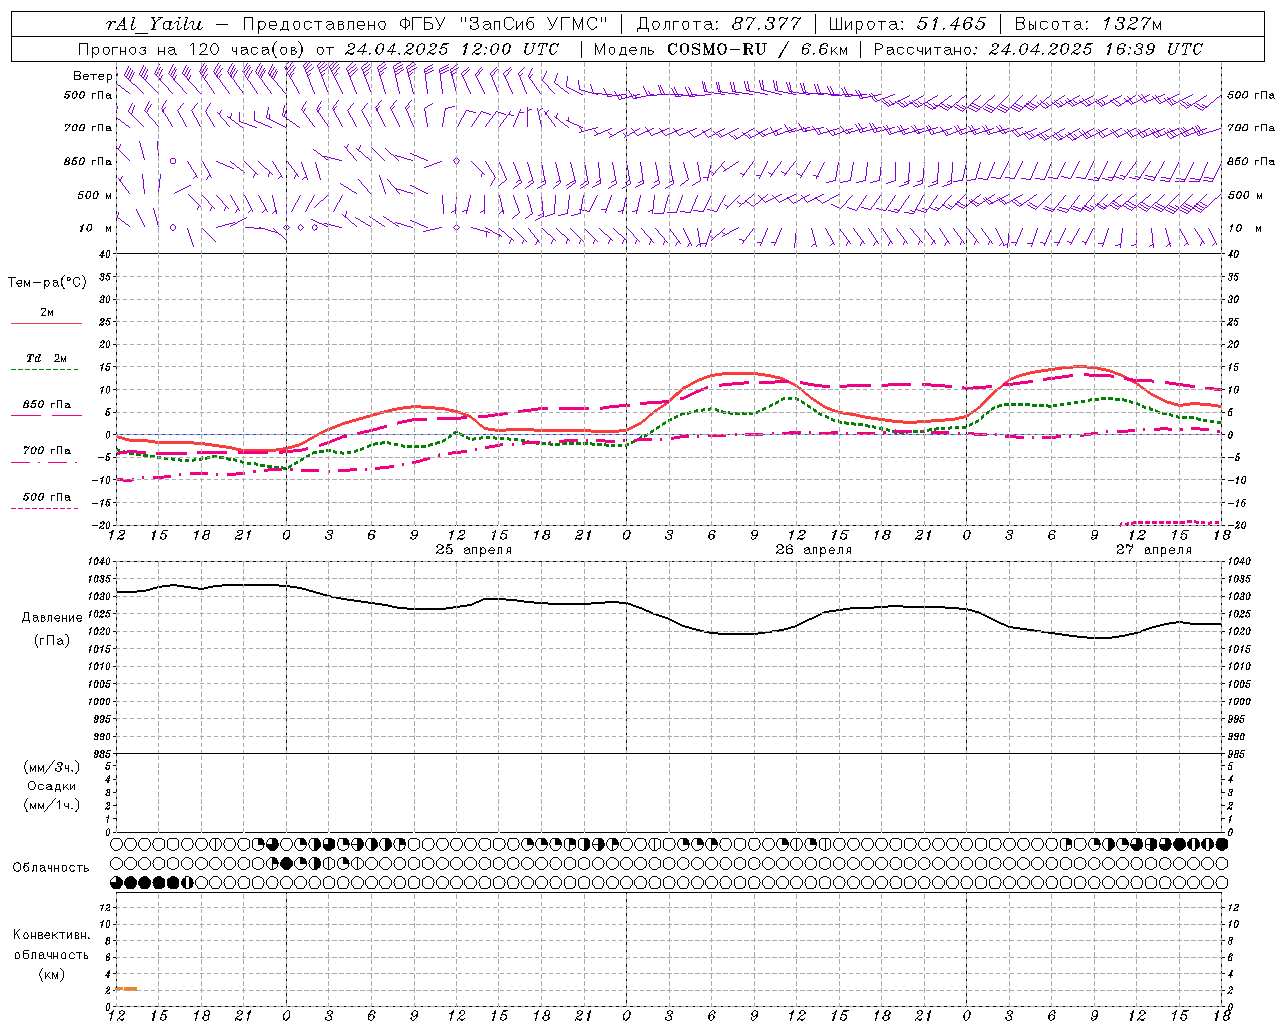The height and width of the screenshot is (1024, 1280).
Task: Click the "25 апреля" date label
Action: click(x=473, y=550)
